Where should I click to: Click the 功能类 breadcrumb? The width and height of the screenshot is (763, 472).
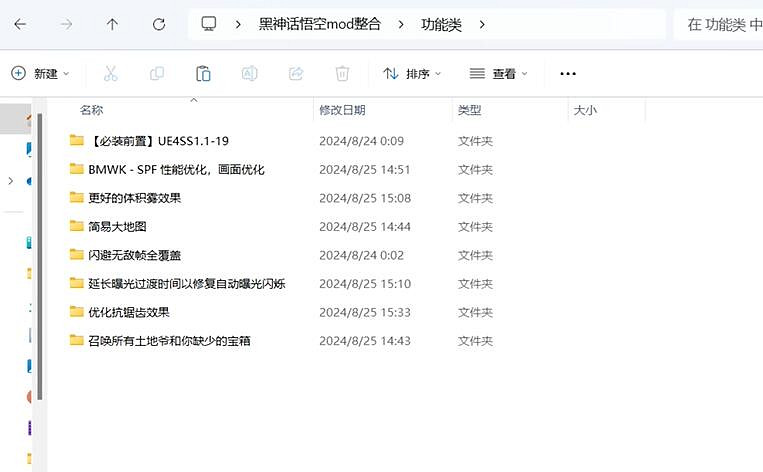(441, 24)
